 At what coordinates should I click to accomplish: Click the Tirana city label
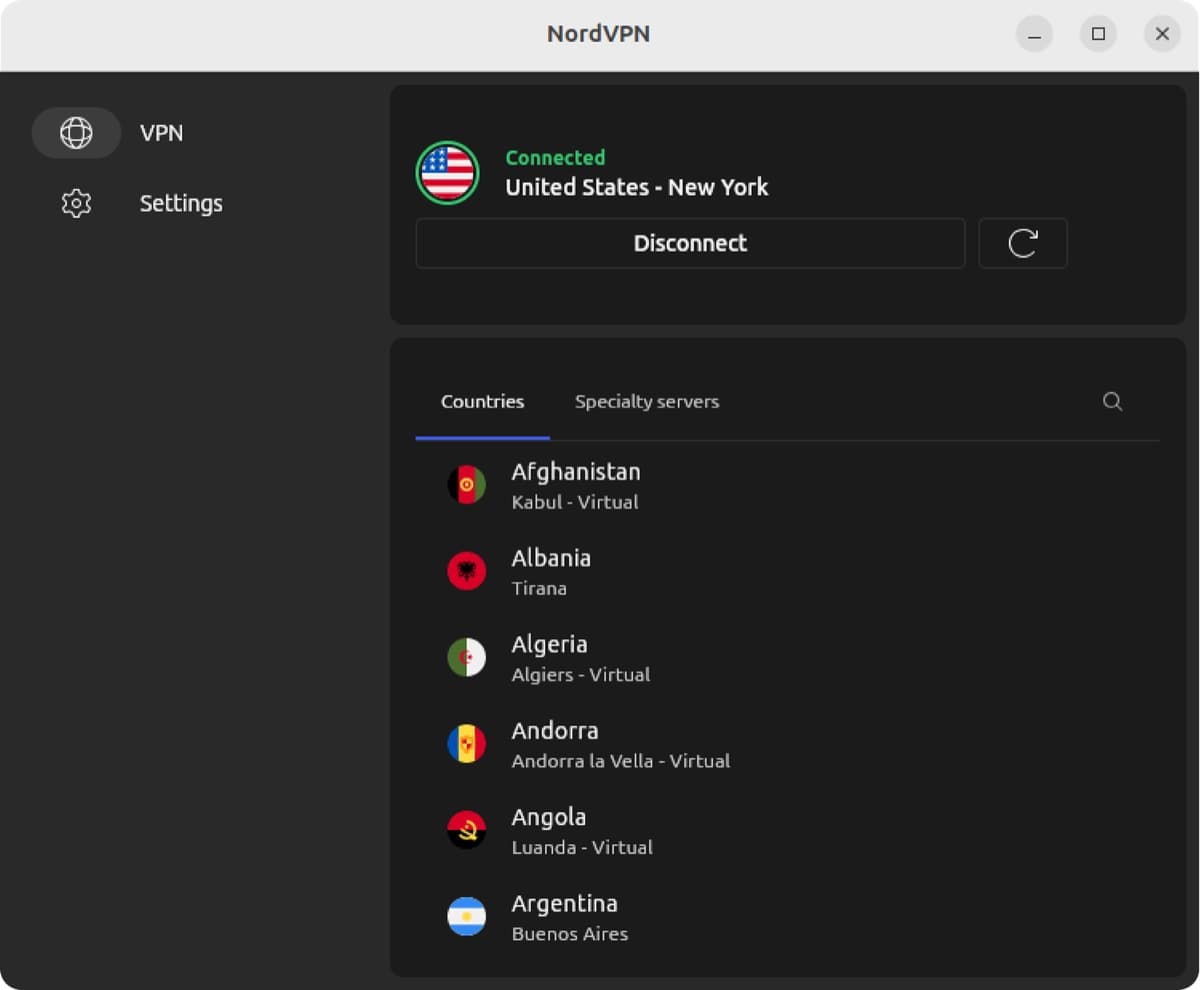click(x=539, y=588)
